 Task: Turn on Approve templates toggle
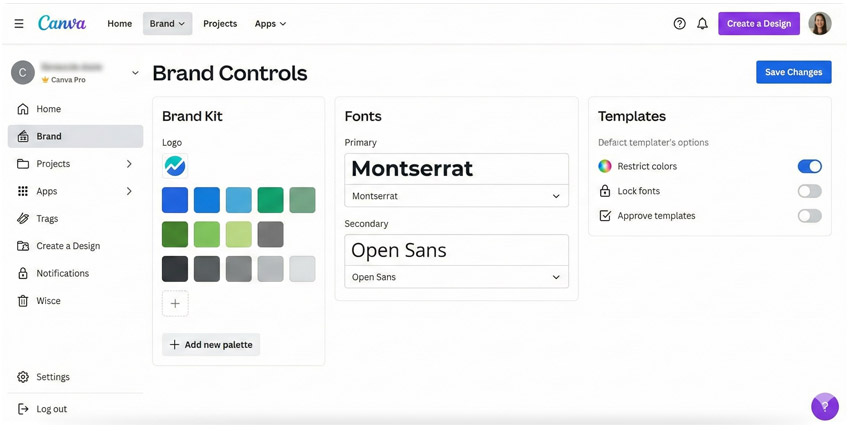point(809,216)
